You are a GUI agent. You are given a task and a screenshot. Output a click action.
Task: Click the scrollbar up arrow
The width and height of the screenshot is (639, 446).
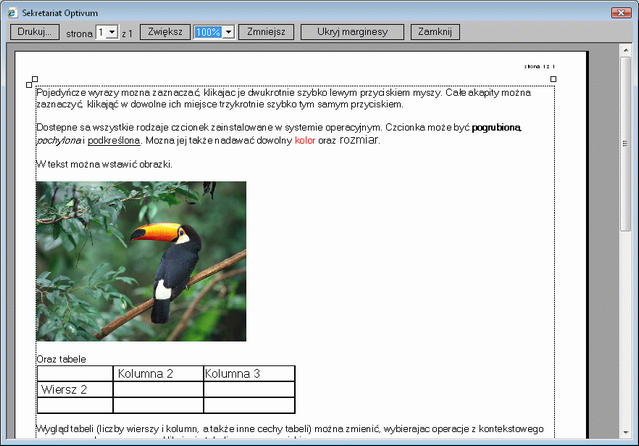(x=626, y=50)
